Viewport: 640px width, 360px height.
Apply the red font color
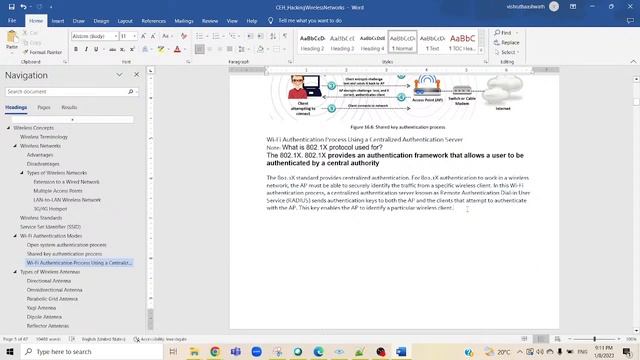[177, 49]
